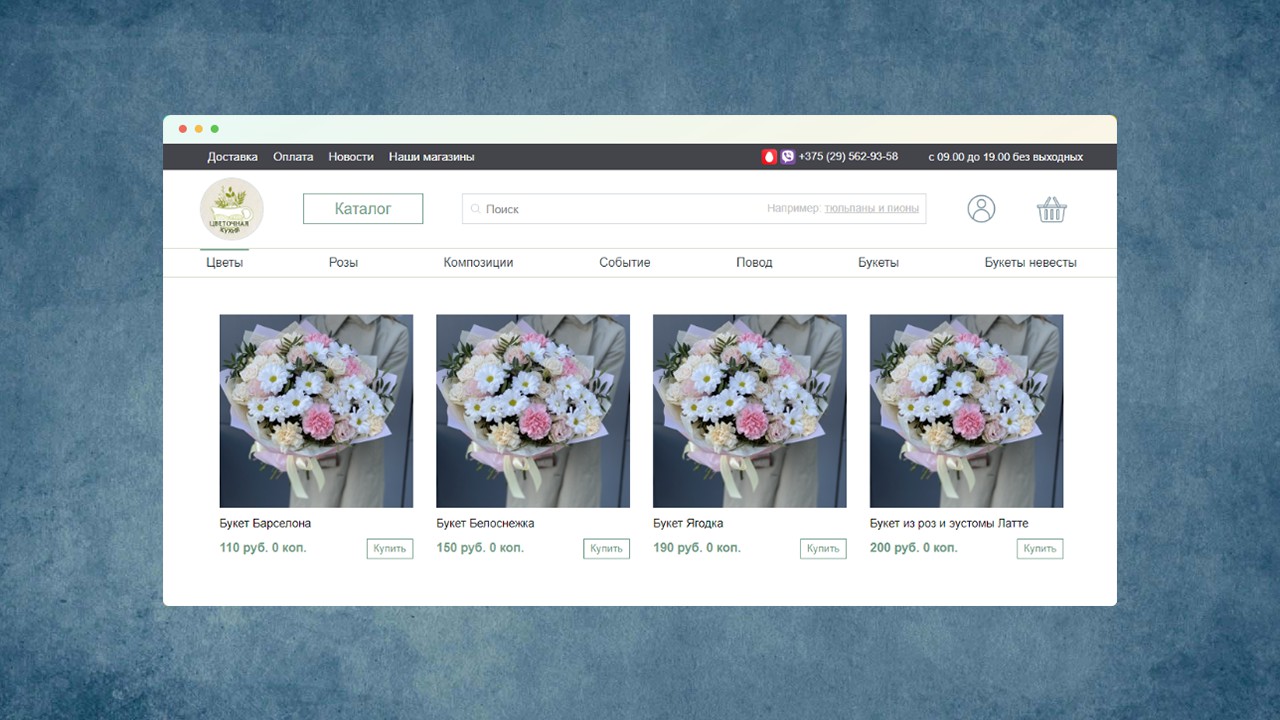Open the Букет Ягодка title

[688, 523]
